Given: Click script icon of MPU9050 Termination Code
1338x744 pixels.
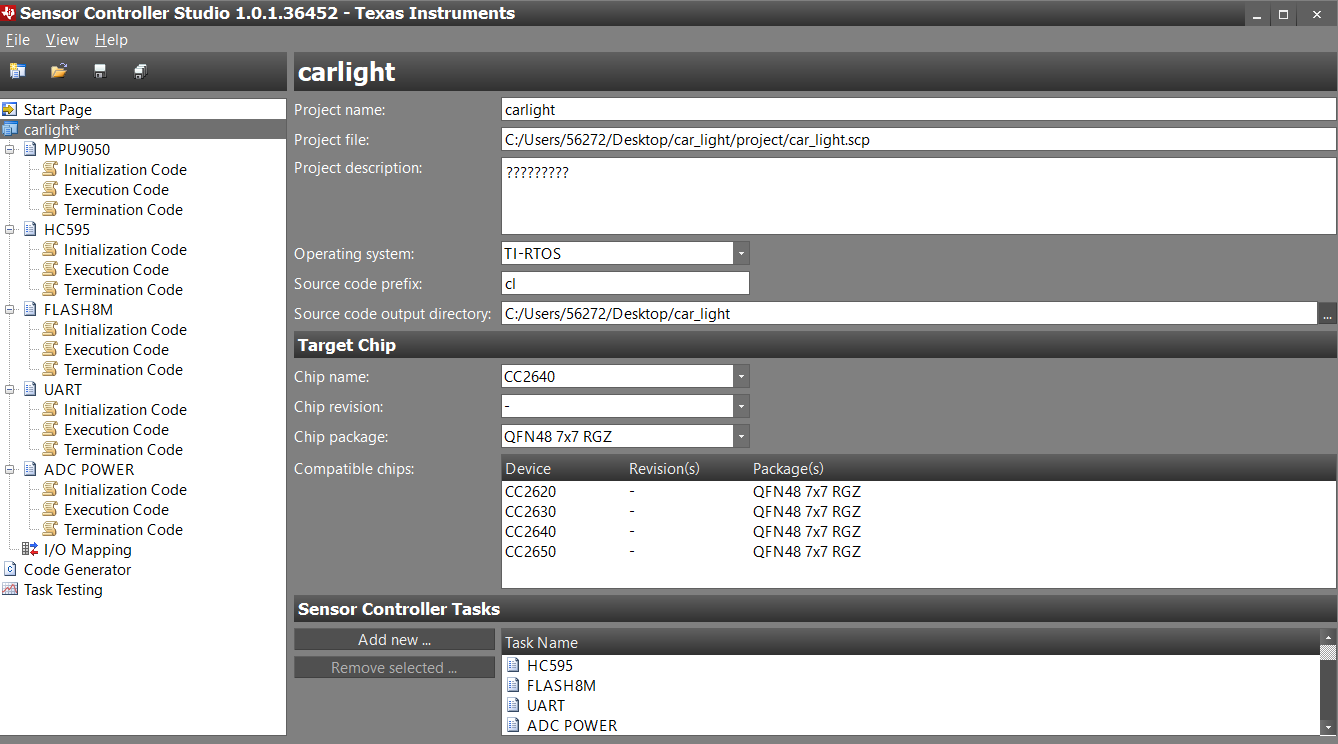Looking at the screenshot, I should [x=50, y=209].
